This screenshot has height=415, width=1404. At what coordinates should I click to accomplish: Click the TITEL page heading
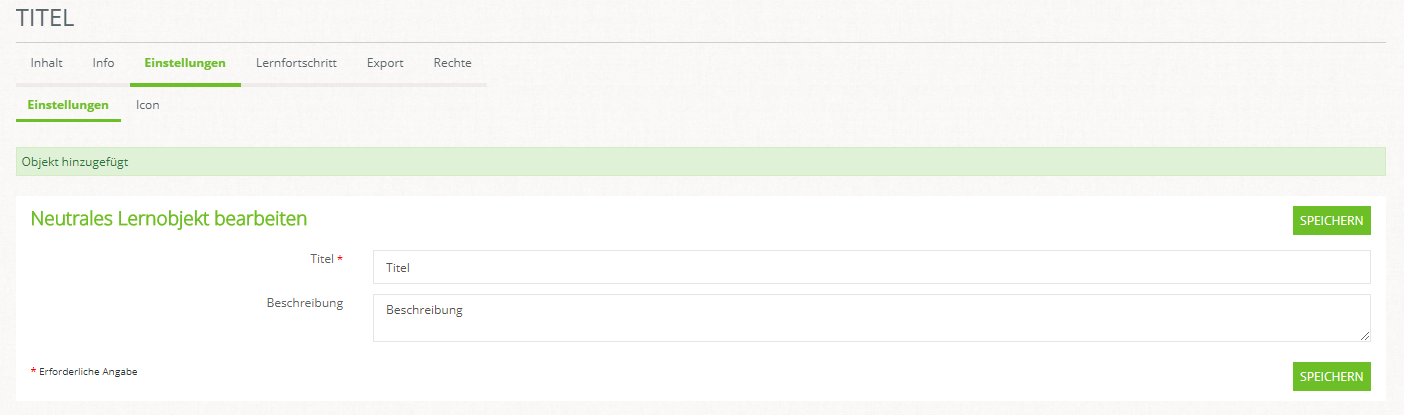pos(45,18)
